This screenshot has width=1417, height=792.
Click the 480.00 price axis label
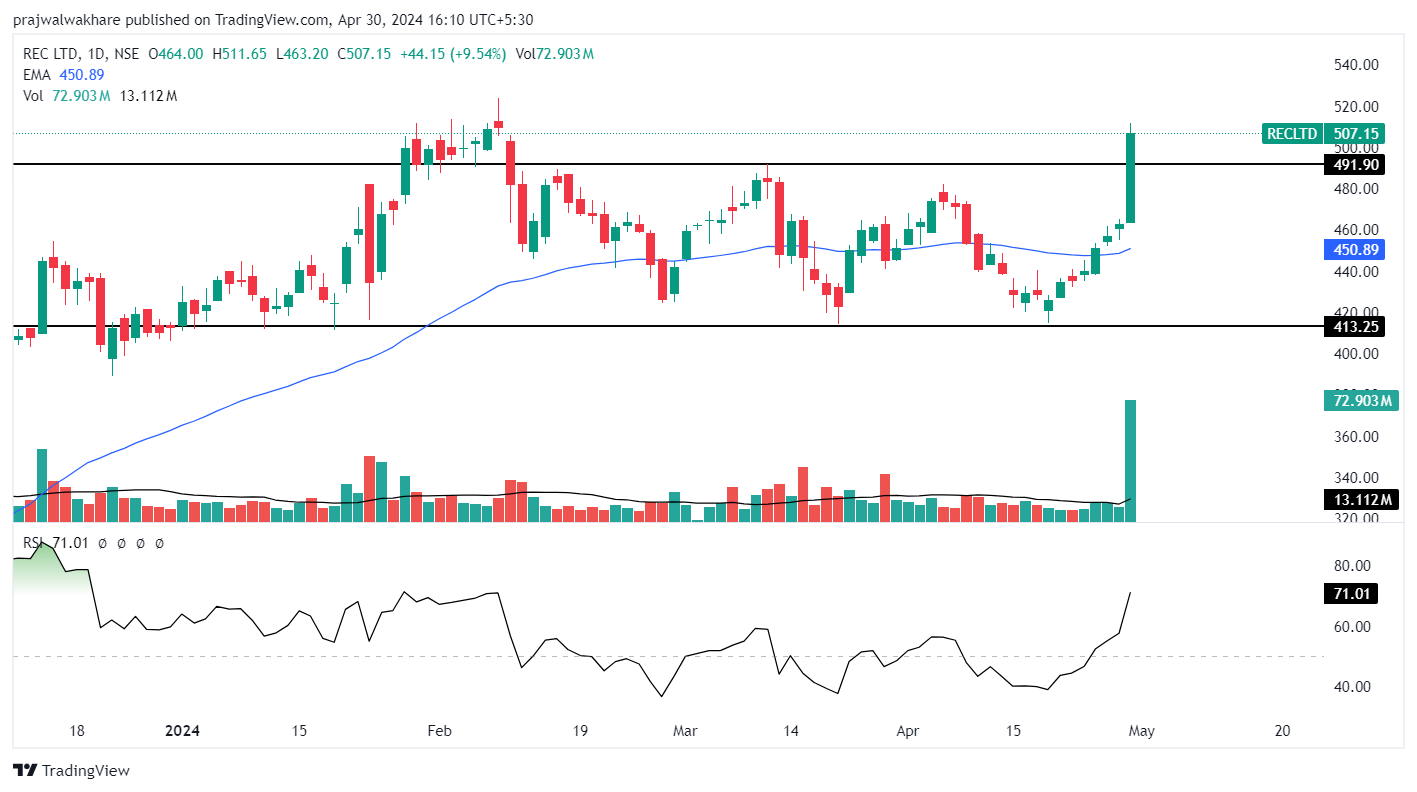(1355, 189)
